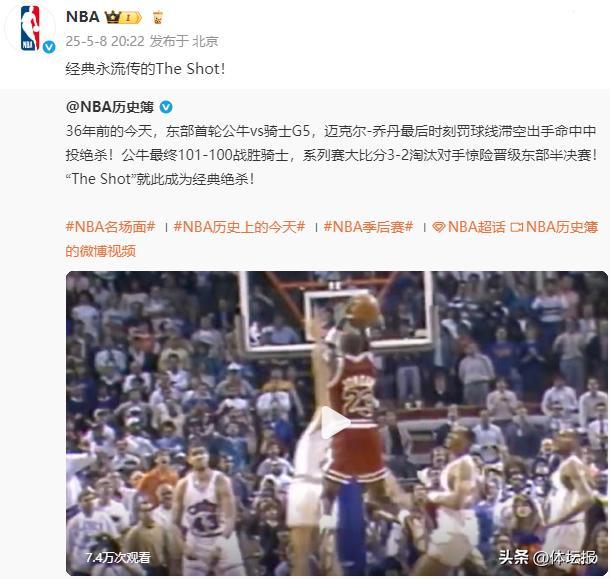This screenshot has height=579, width=610.
Task: Open the NBA logo avatar
Action: pyautogui.click(x=30, y=28)
